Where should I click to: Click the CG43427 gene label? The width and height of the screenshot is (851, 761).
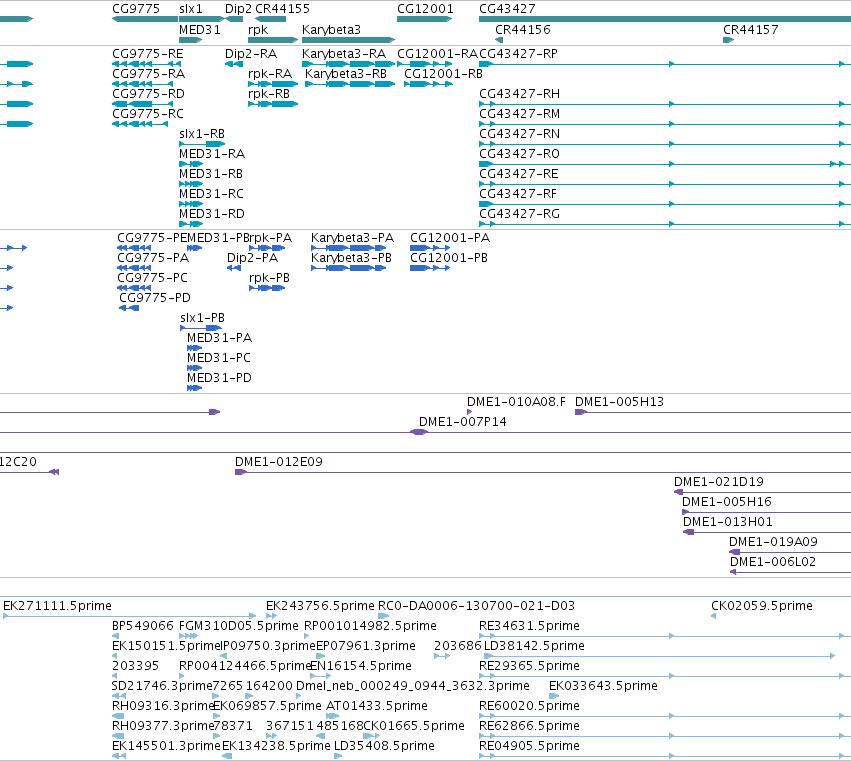tap(507, 9)
